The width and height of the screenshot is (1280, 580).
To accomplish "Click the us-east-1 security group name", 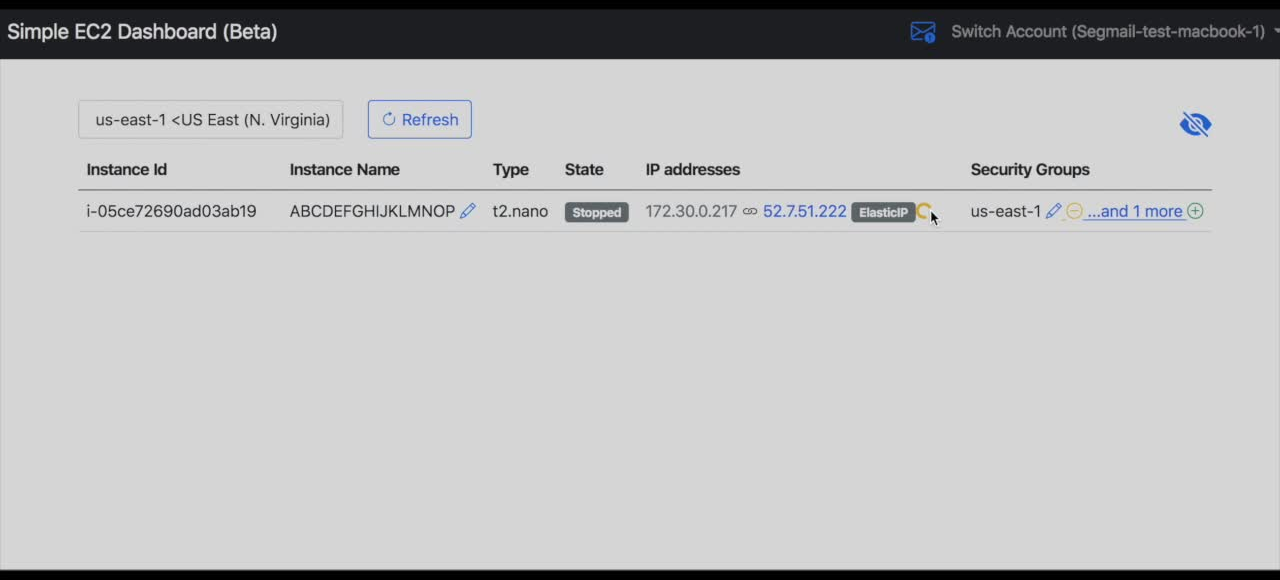I will [1006, 212].
